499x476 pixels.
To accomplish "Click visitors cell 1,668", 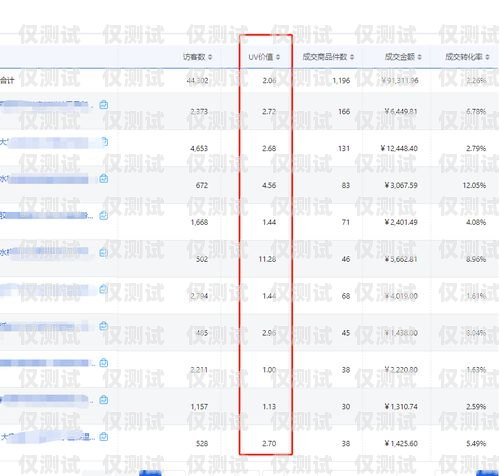I will pyautogui.click(x=199, y=222).
